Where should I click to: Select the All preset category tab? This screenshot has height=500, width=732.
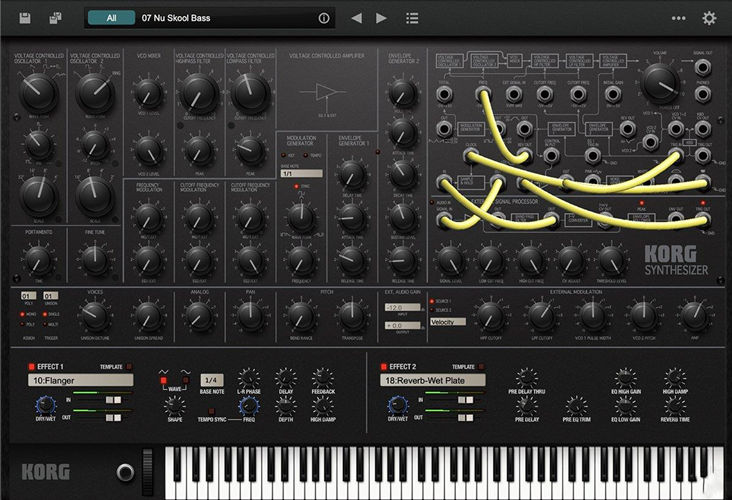112,18
